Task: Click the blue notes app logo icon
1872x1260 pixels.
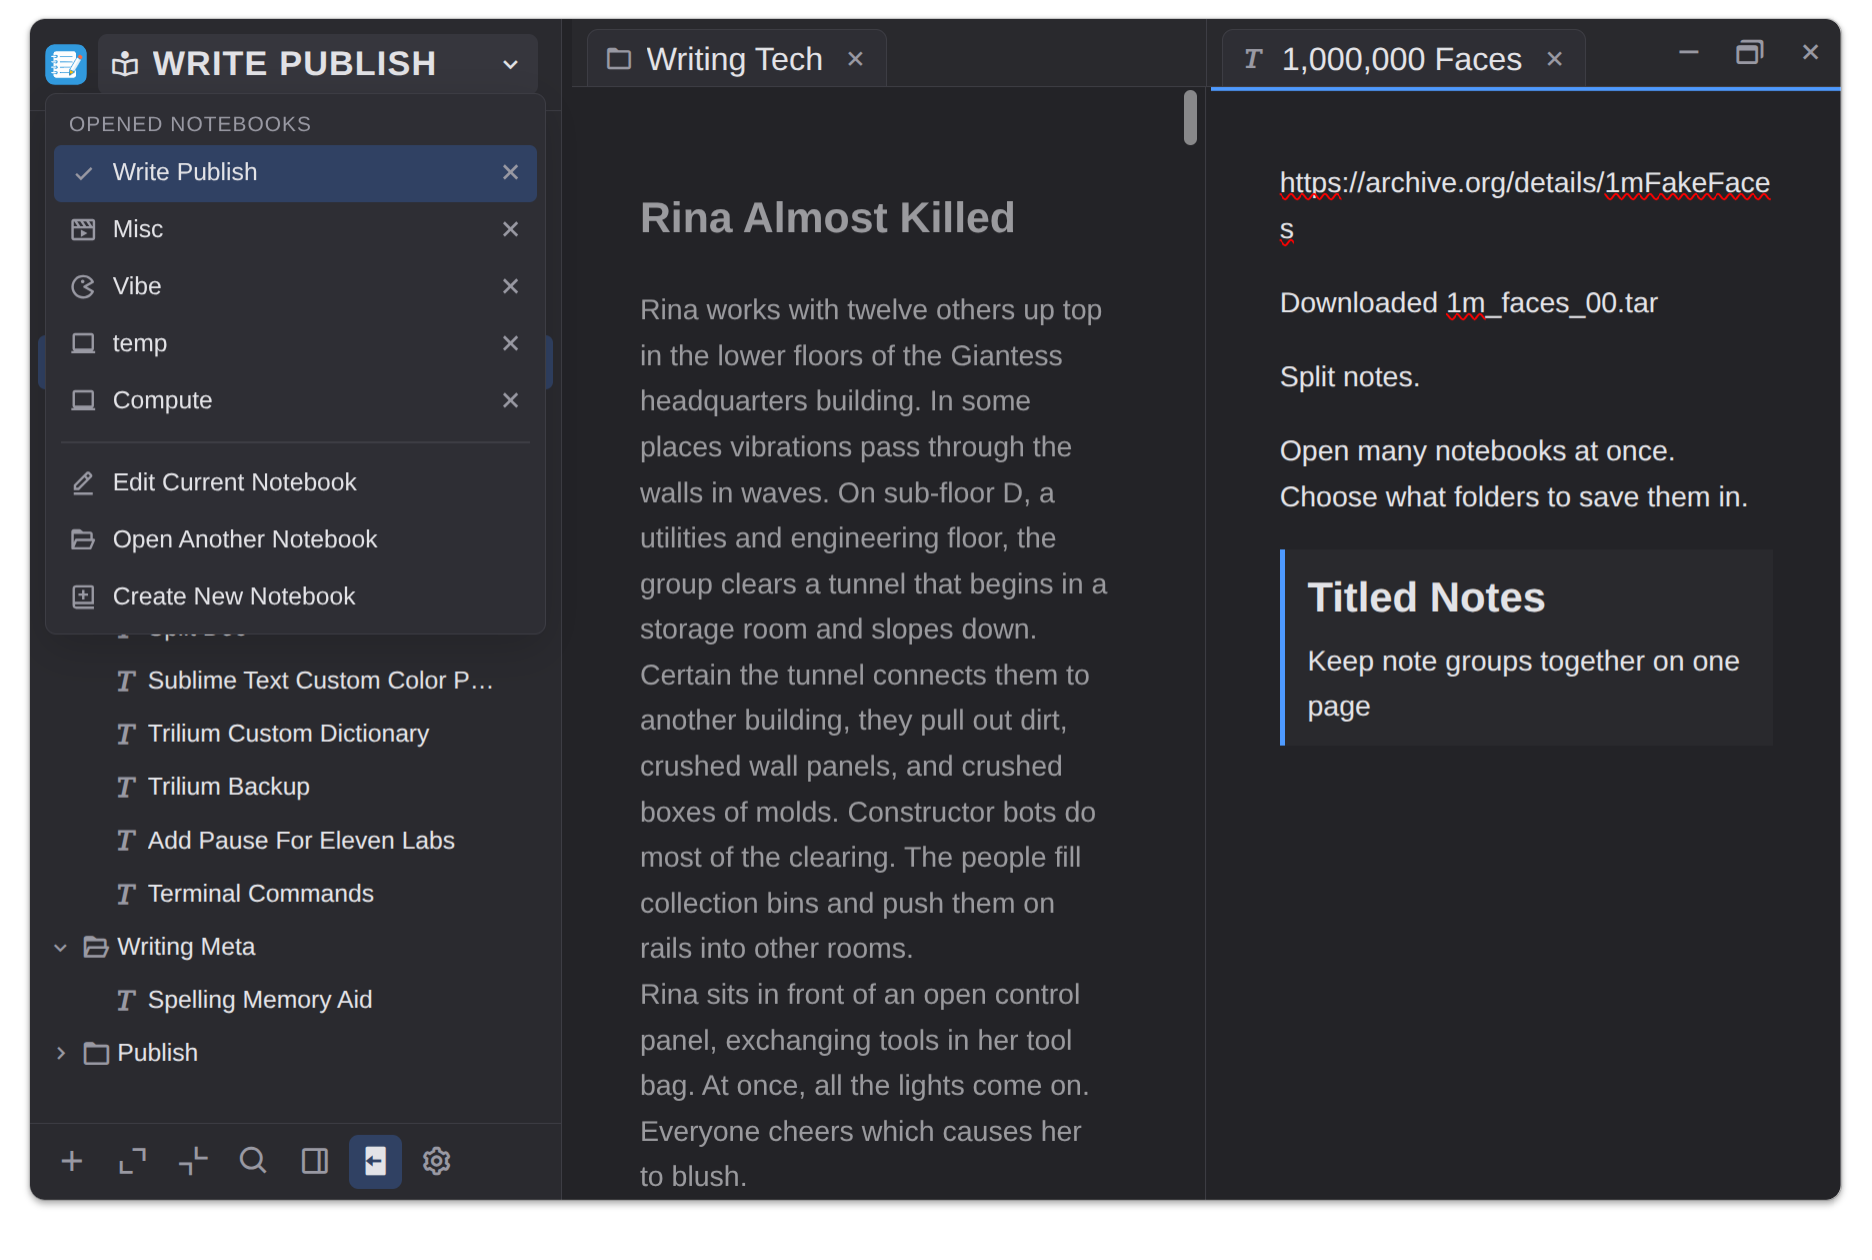Action: (66, 64)
